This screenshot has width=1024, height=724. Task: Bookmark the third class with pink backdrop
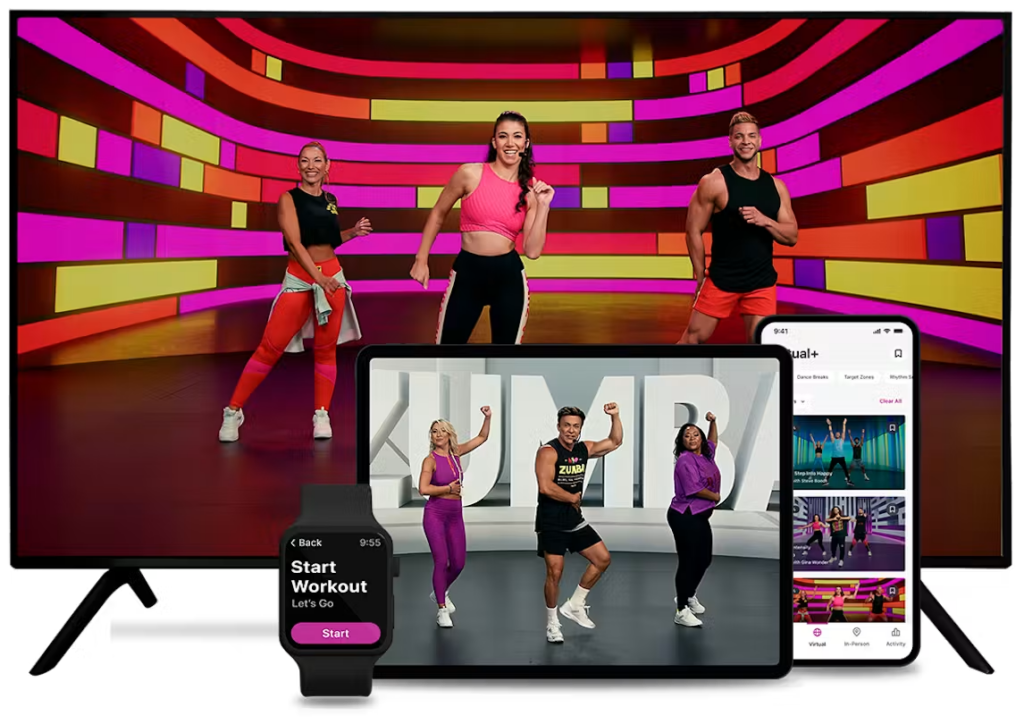[x=892, y=590]
